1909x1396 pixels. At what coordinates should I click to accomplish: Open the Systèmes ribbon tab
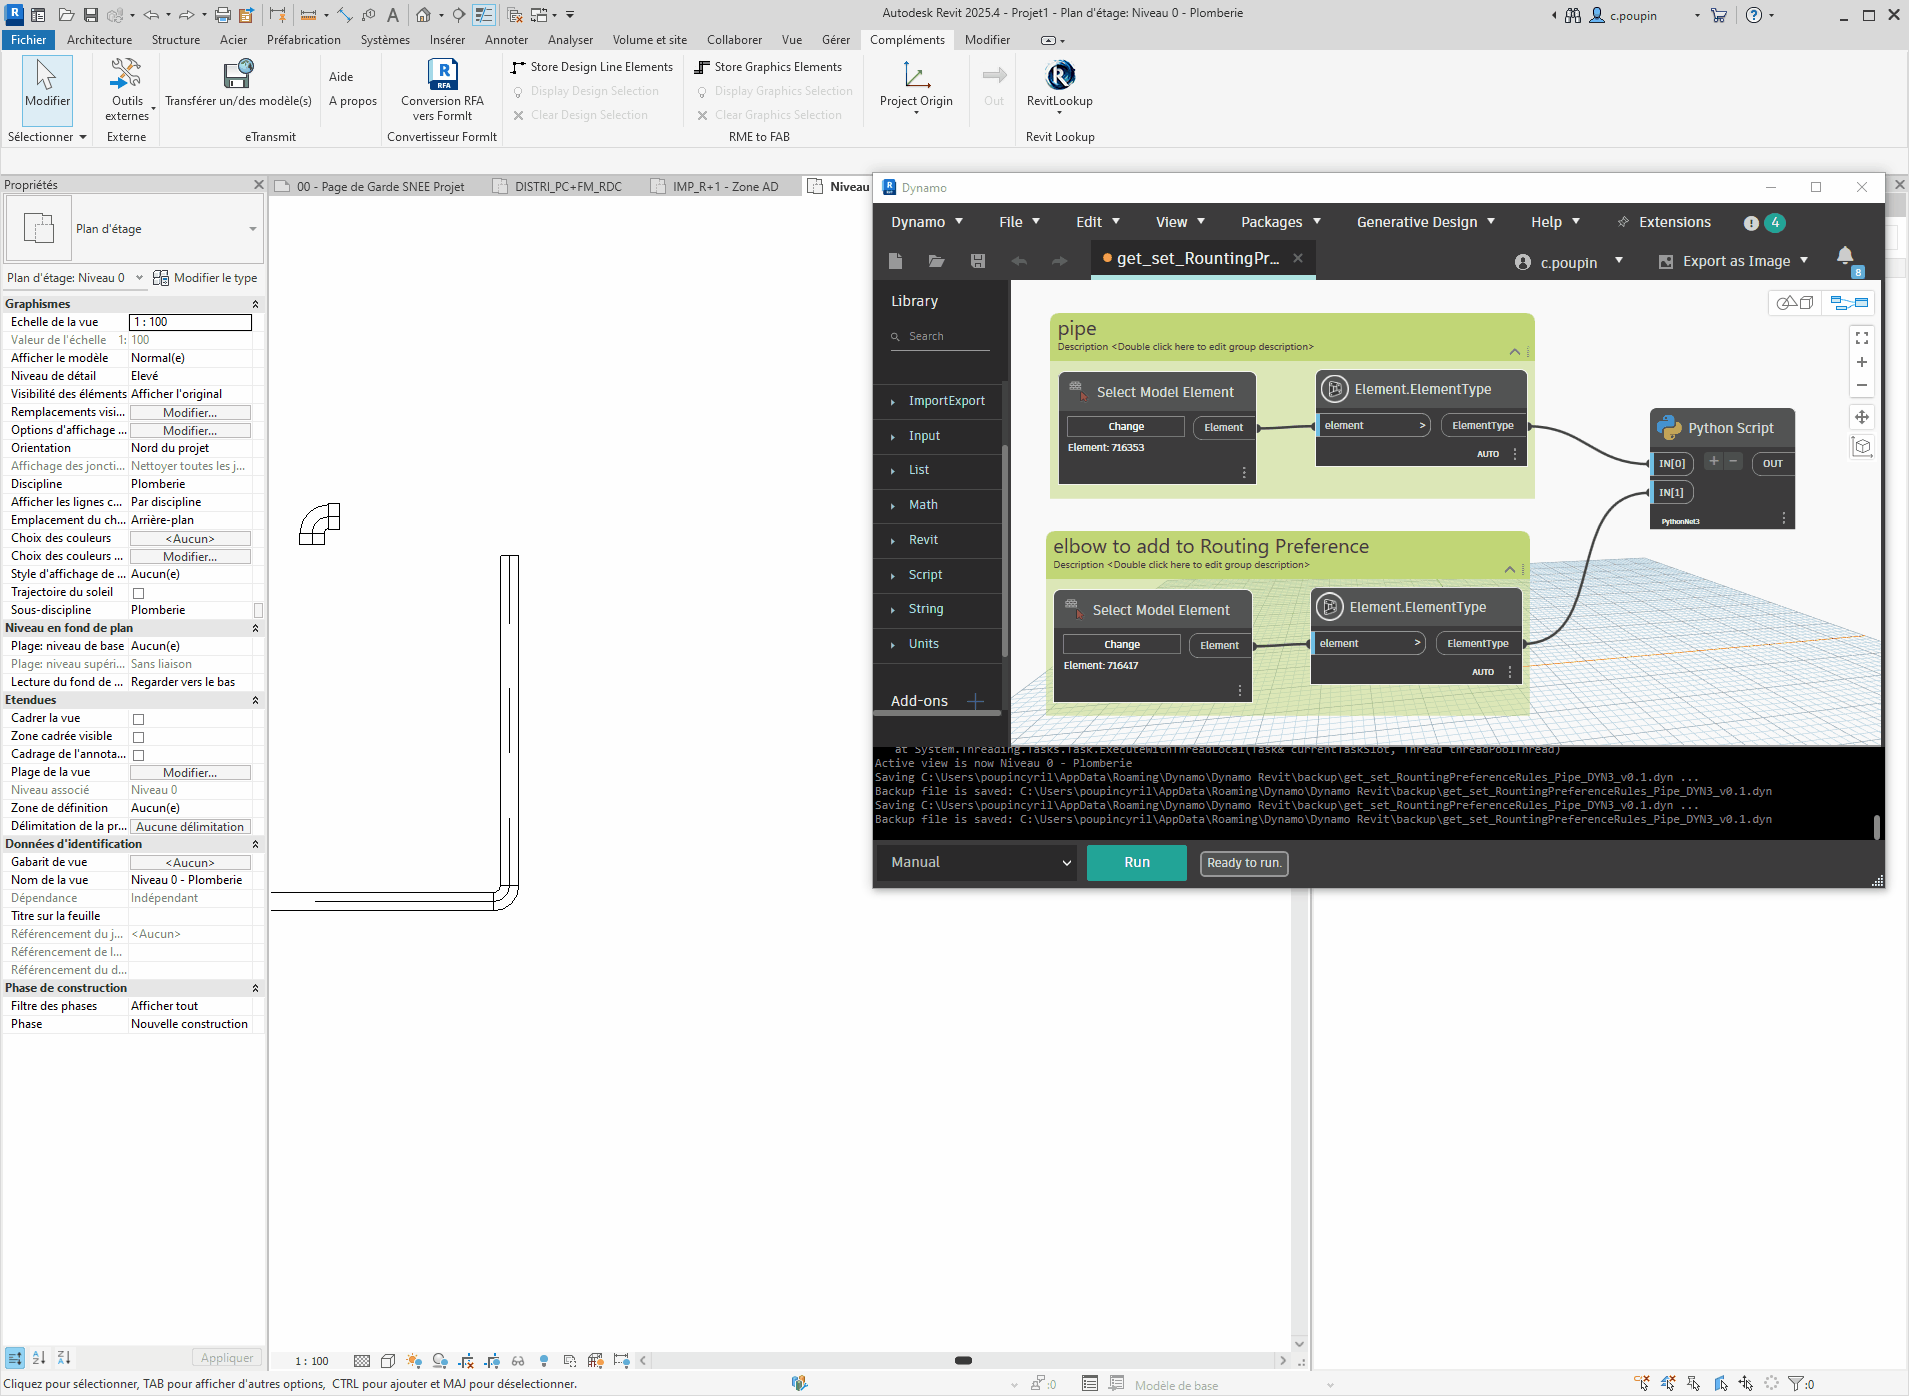click(x=385, y=40)
